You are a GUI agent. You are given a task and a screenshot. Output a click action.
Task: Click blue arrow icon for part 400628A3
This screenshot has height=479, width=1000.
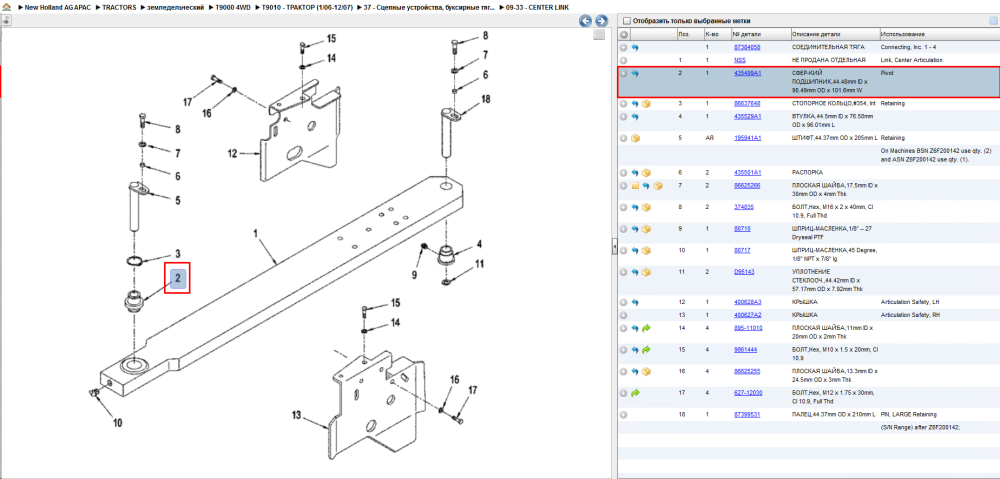pyautogui.click(x=635, y=302)
